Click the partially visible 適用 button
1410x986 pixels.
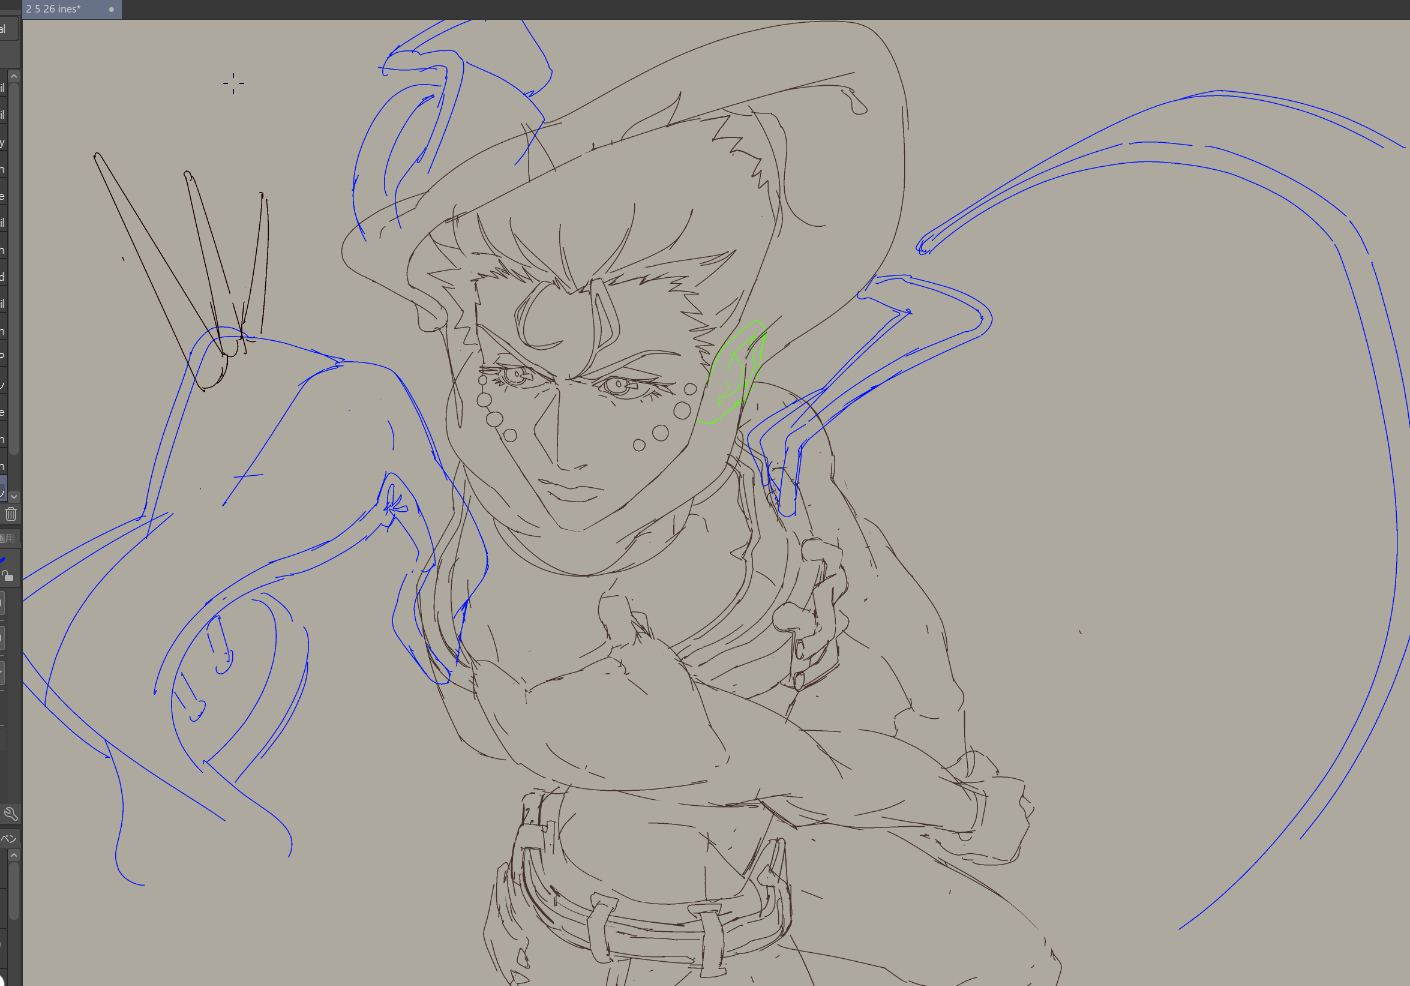tap(6, 538)
